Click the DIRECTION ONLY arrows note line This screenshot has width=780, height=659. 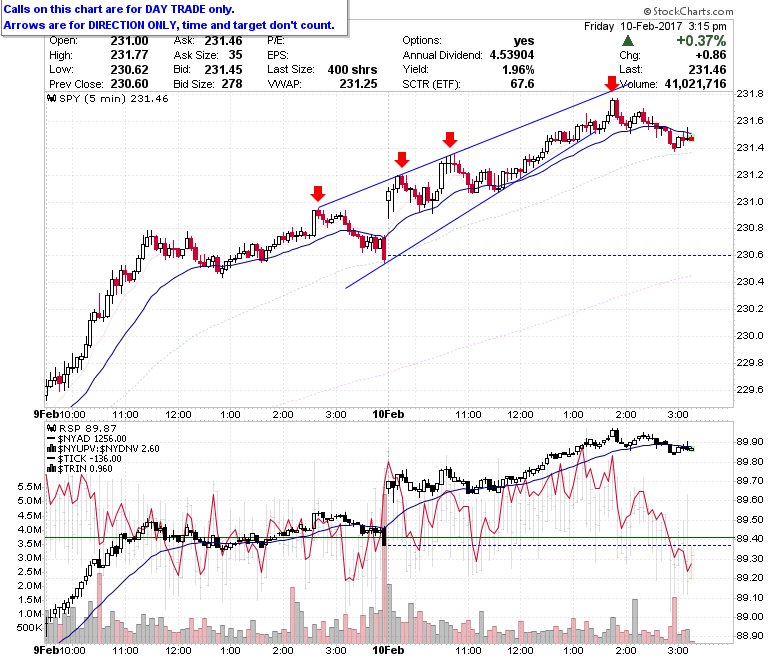point(169,25)
